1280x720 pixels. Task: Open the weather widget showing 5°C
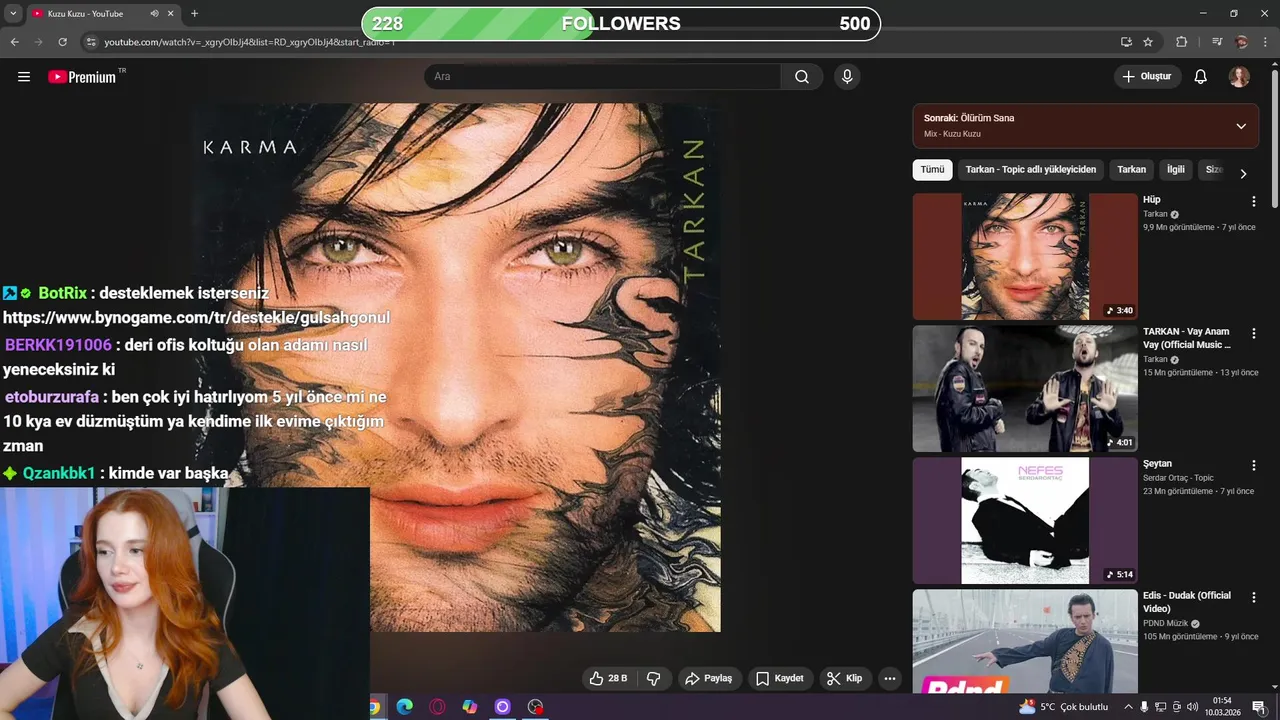click(1064, 707)
